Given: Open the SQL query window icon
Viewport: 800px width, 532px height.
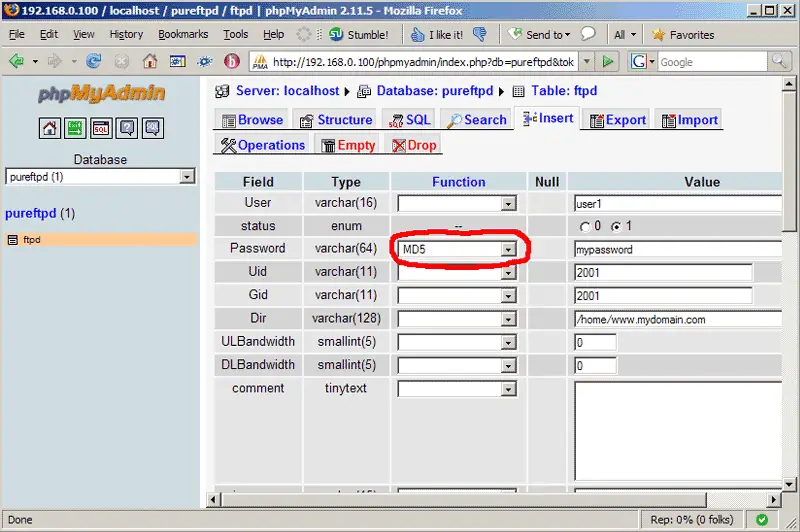Looking at the screenshot, I should pos(101,128).
